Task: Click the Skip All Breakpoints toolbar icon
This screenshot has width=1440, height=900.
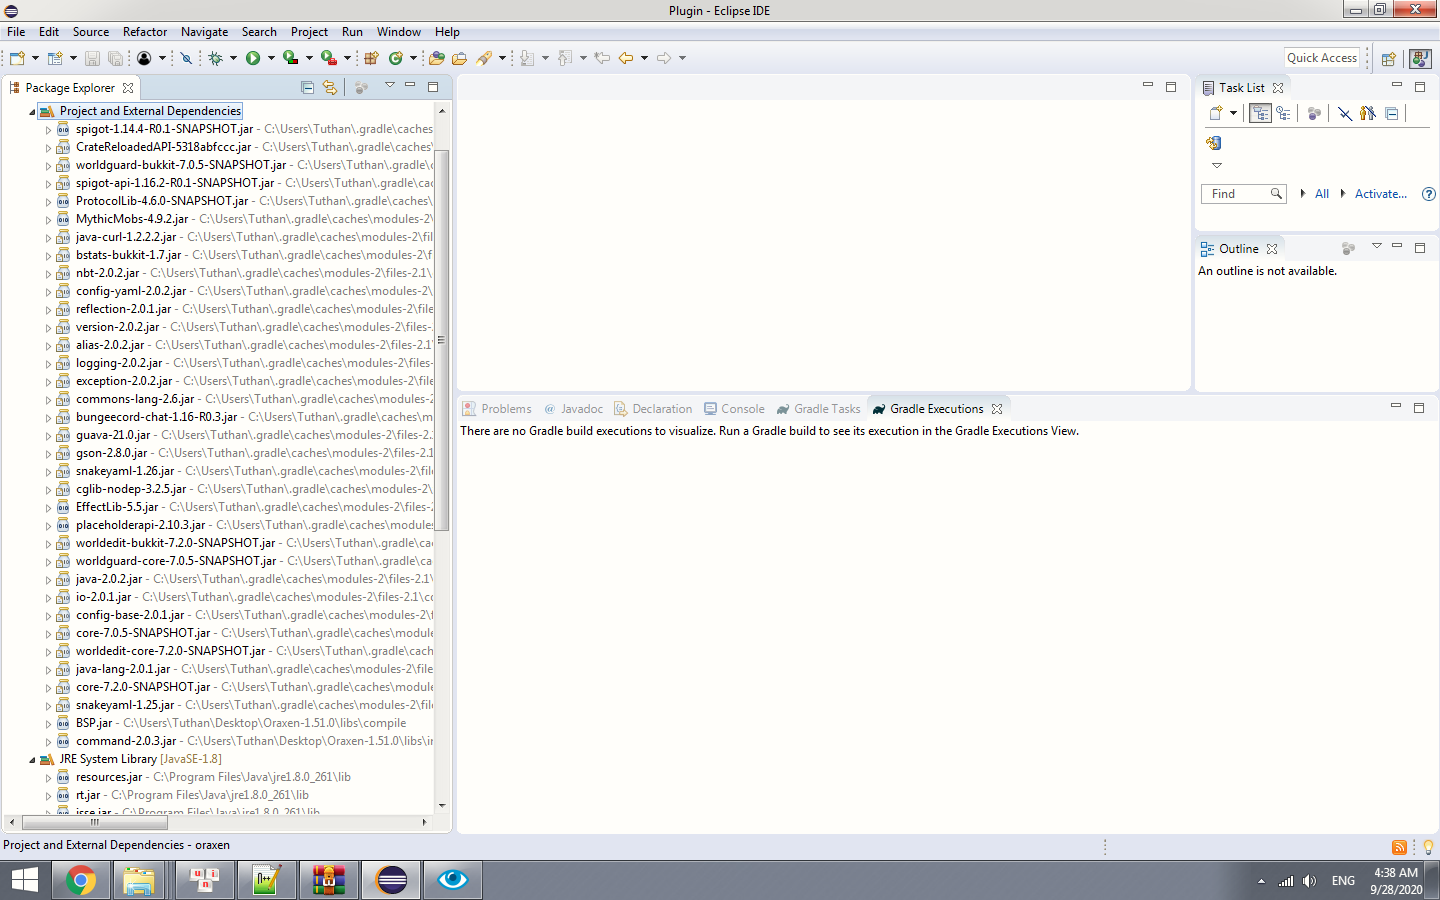Action: 186,58
